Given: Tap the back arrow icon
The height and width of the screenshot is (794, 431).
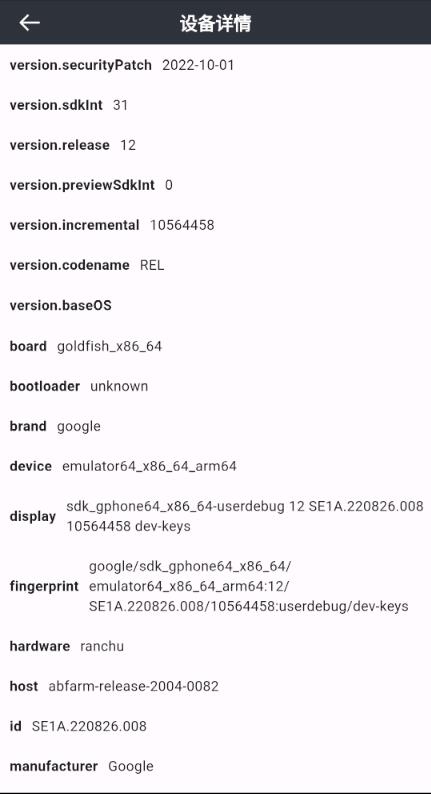Looking at the screenshot, I should click(x=29, y=22).
